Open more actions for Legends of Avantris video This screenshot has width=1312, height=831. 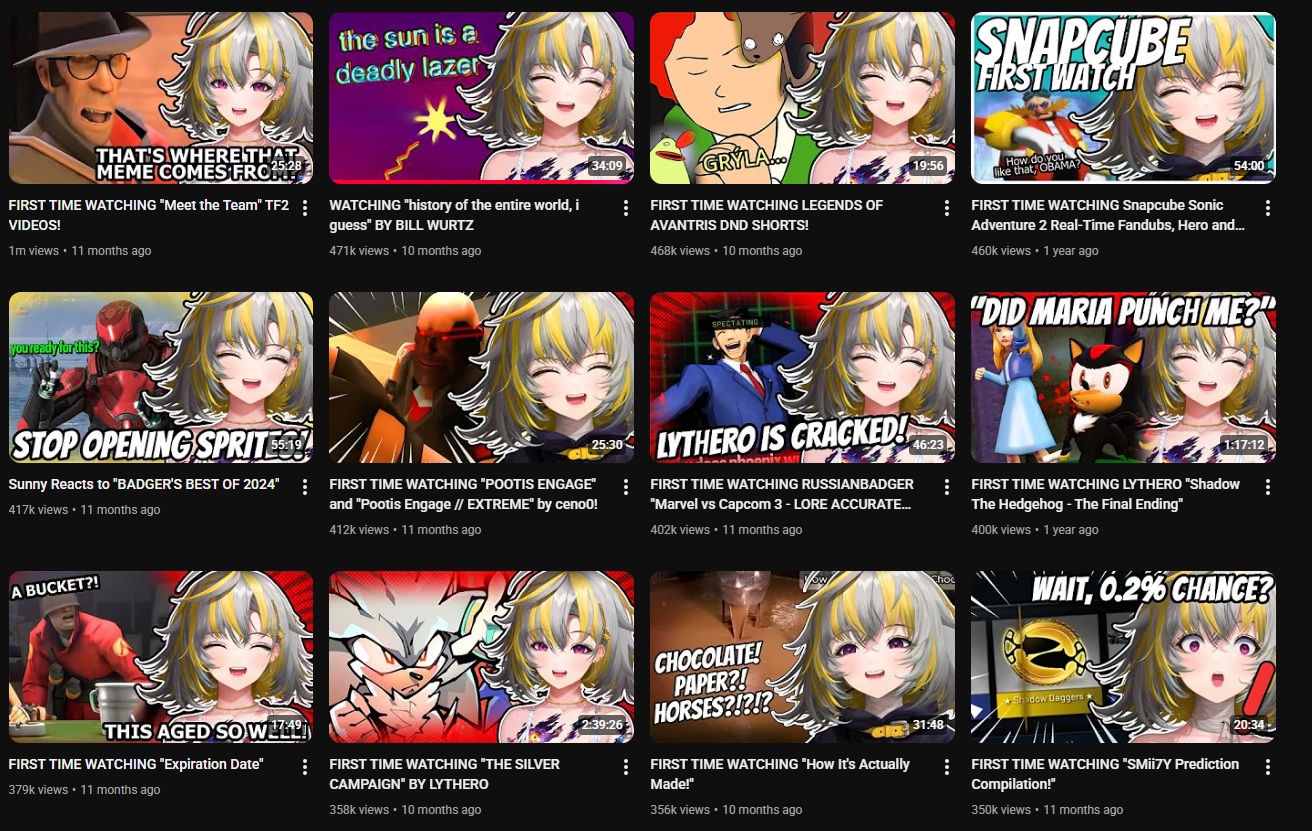click(x=947, y=208)
